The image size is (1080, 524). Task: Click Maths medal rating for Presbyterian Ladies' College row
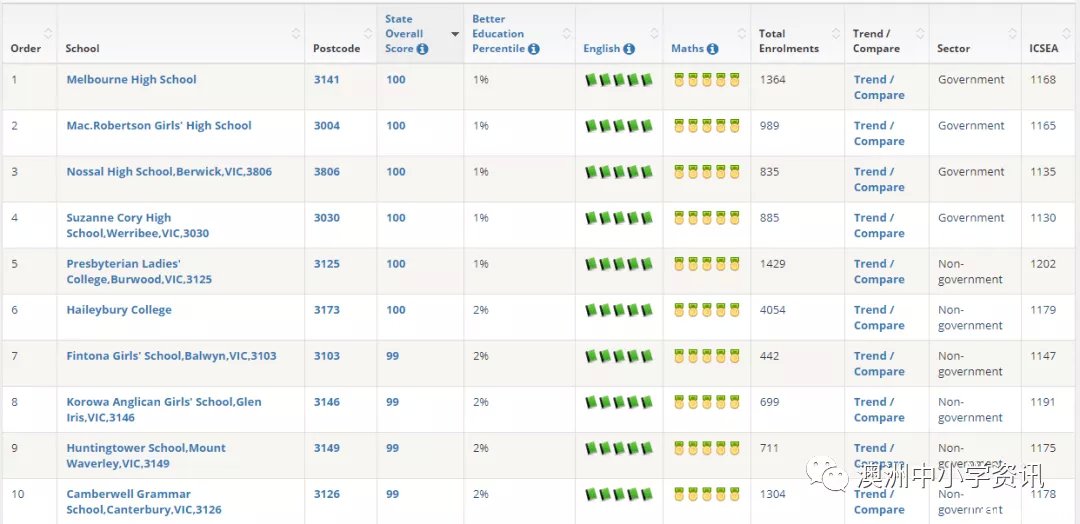point(707,264)
